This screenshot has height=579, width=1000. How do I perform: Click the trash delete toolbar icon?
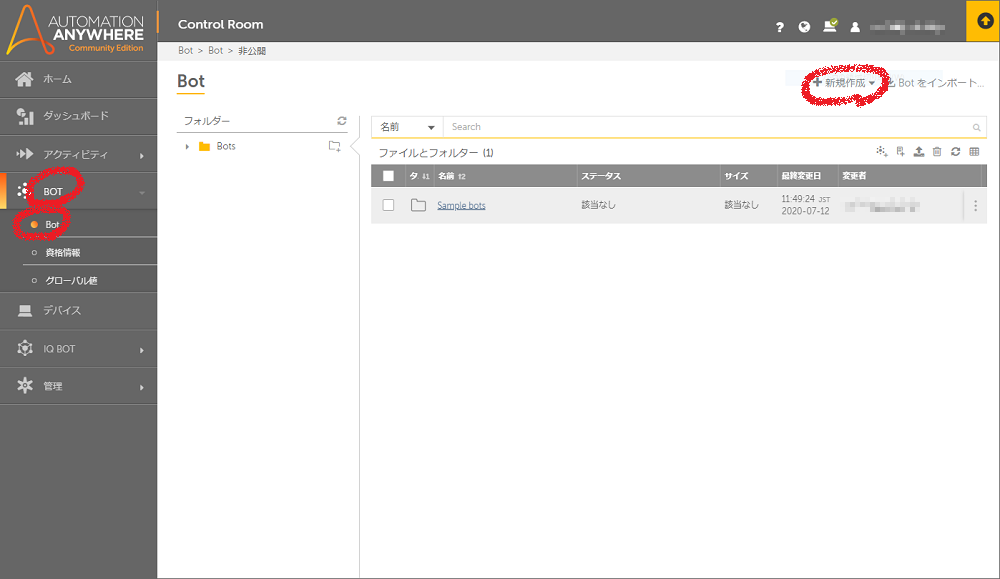[937, 152]
